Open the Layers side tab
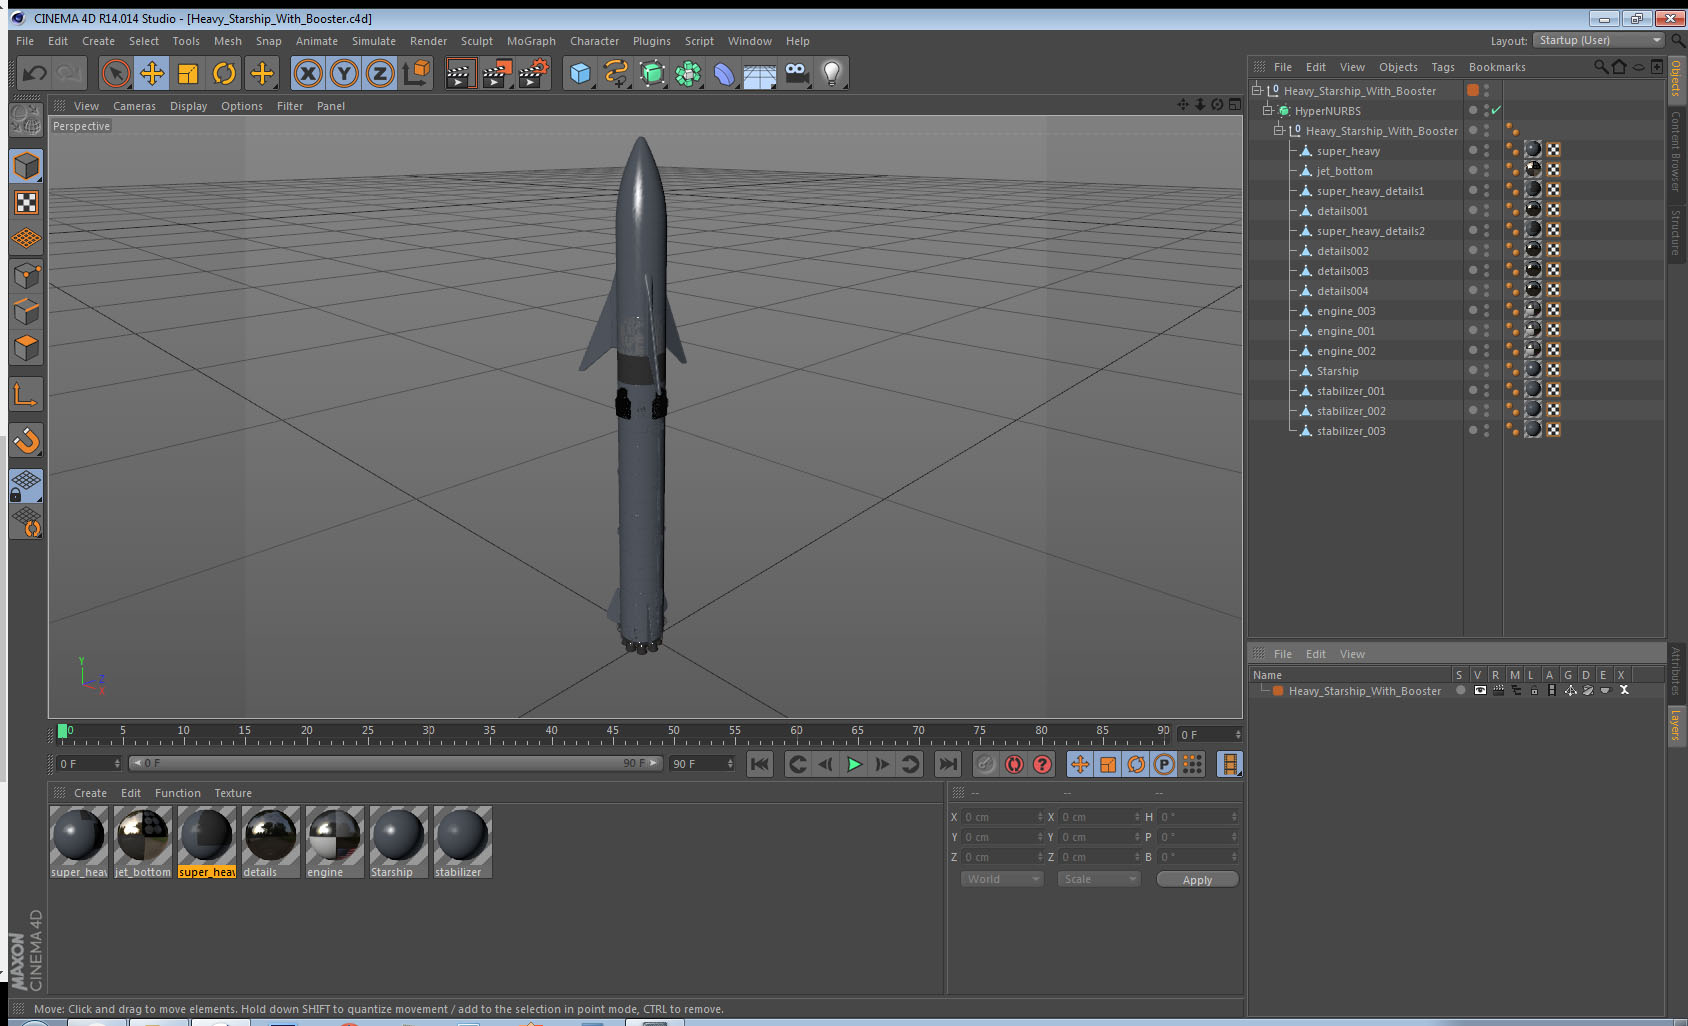 (1676, 726)
